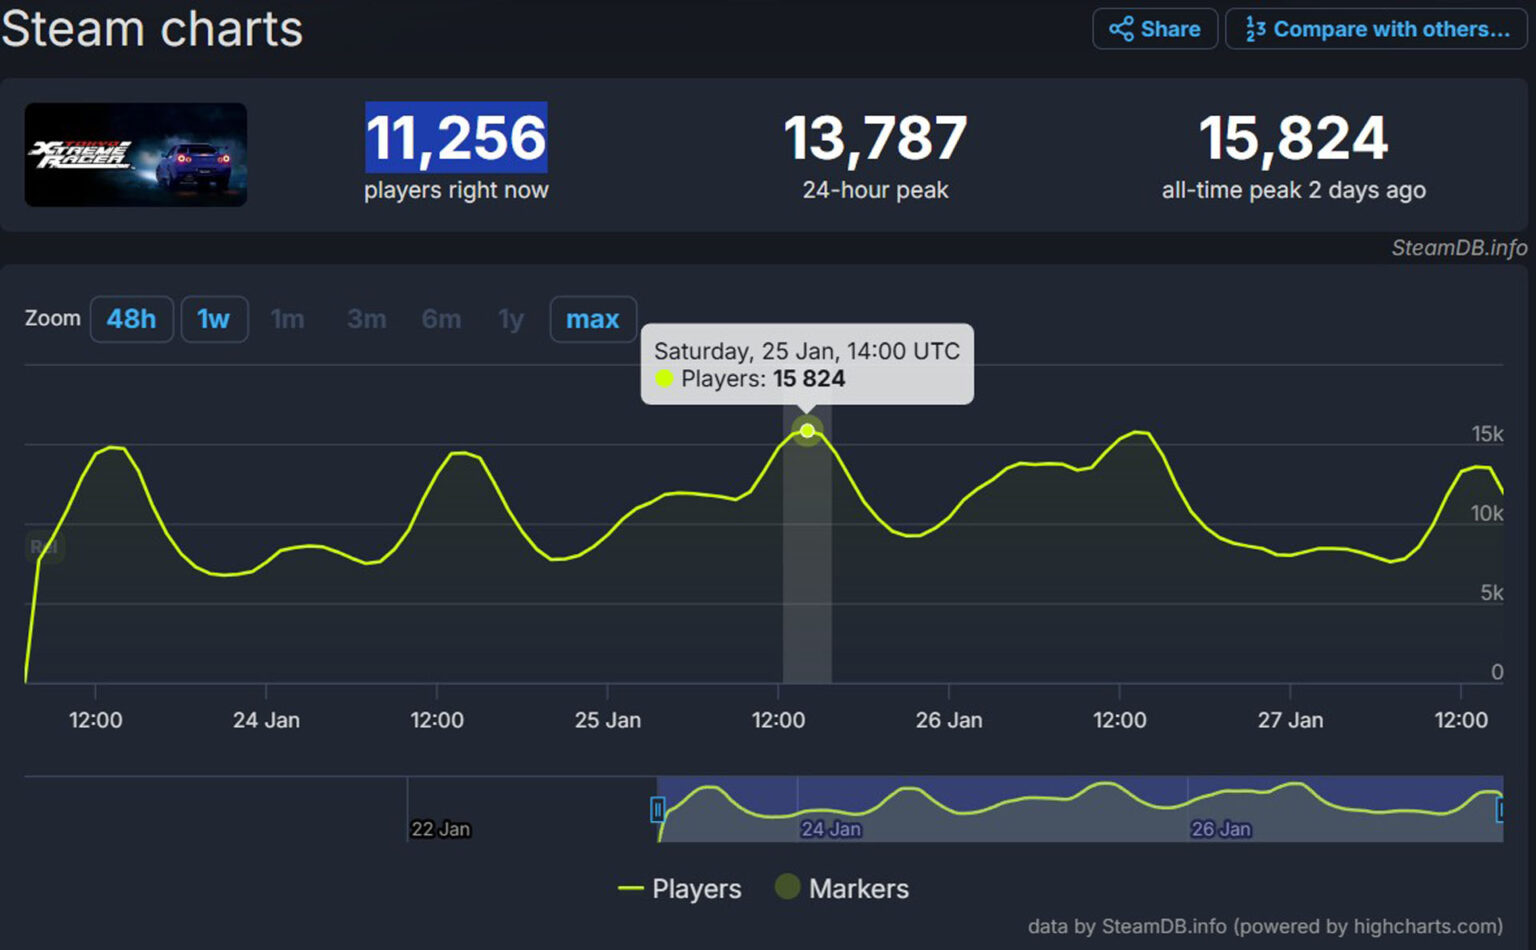Select the 11,256 current players number
The width and height of the screenshot is (1536, 950).
pos(456,138)
